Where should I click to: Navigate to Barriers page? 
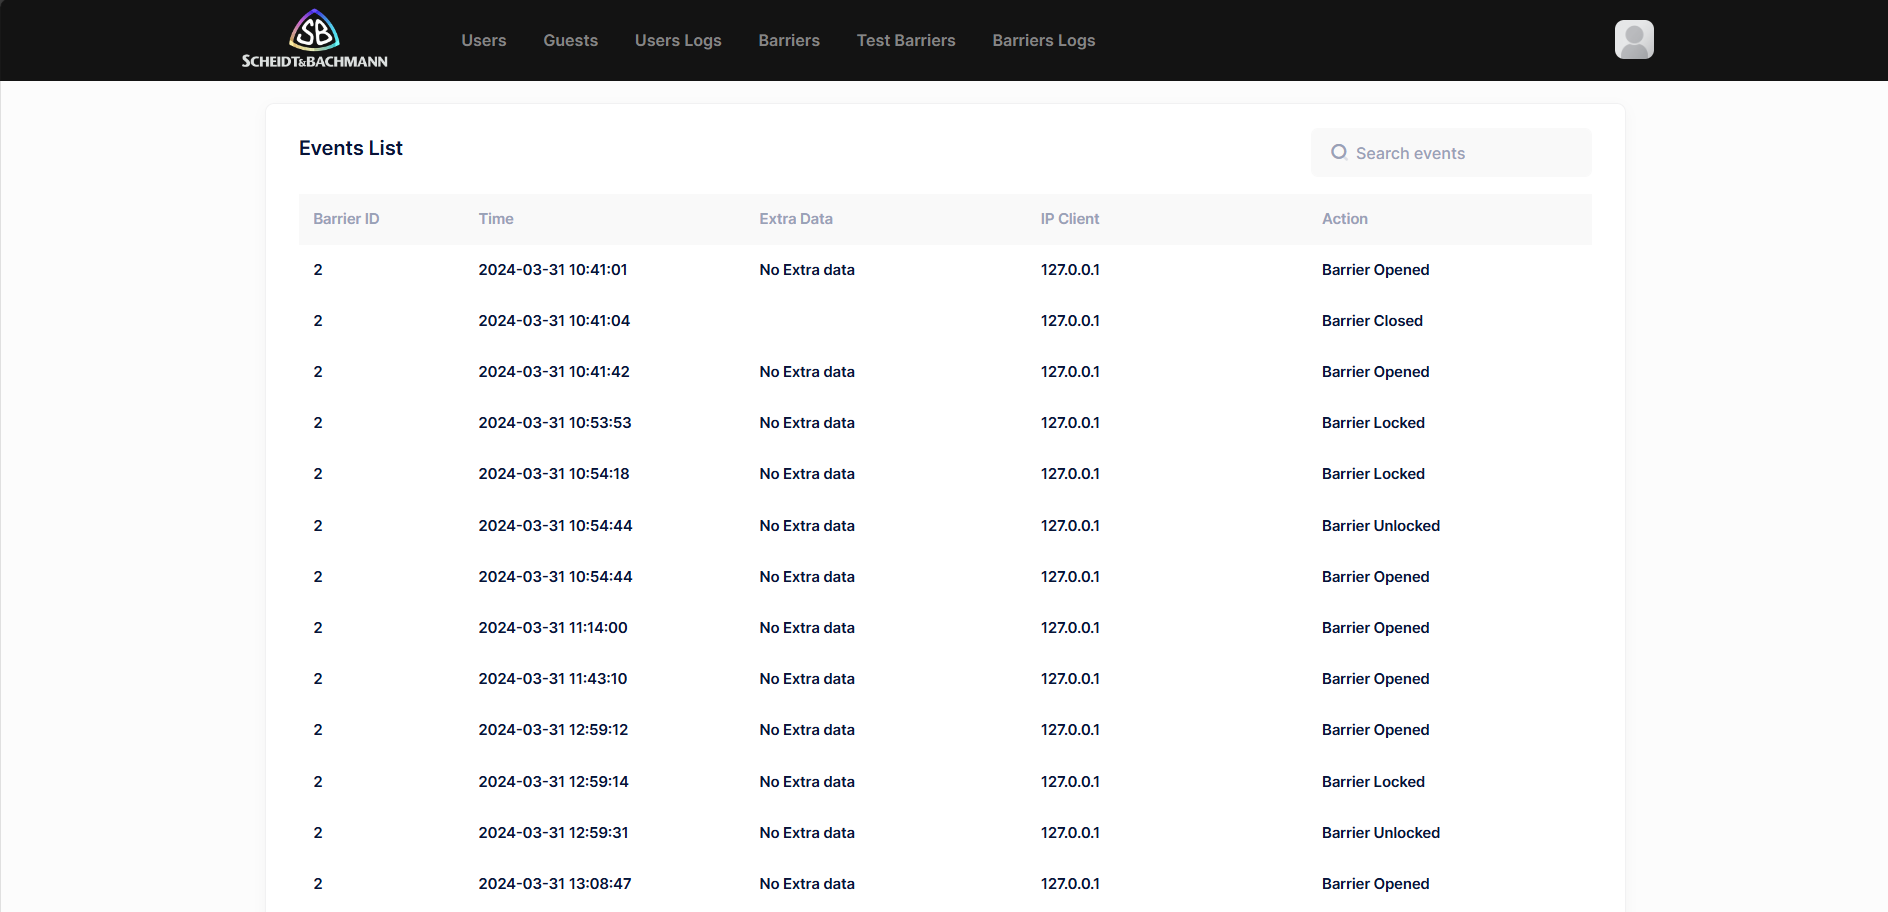click(789, 40)
